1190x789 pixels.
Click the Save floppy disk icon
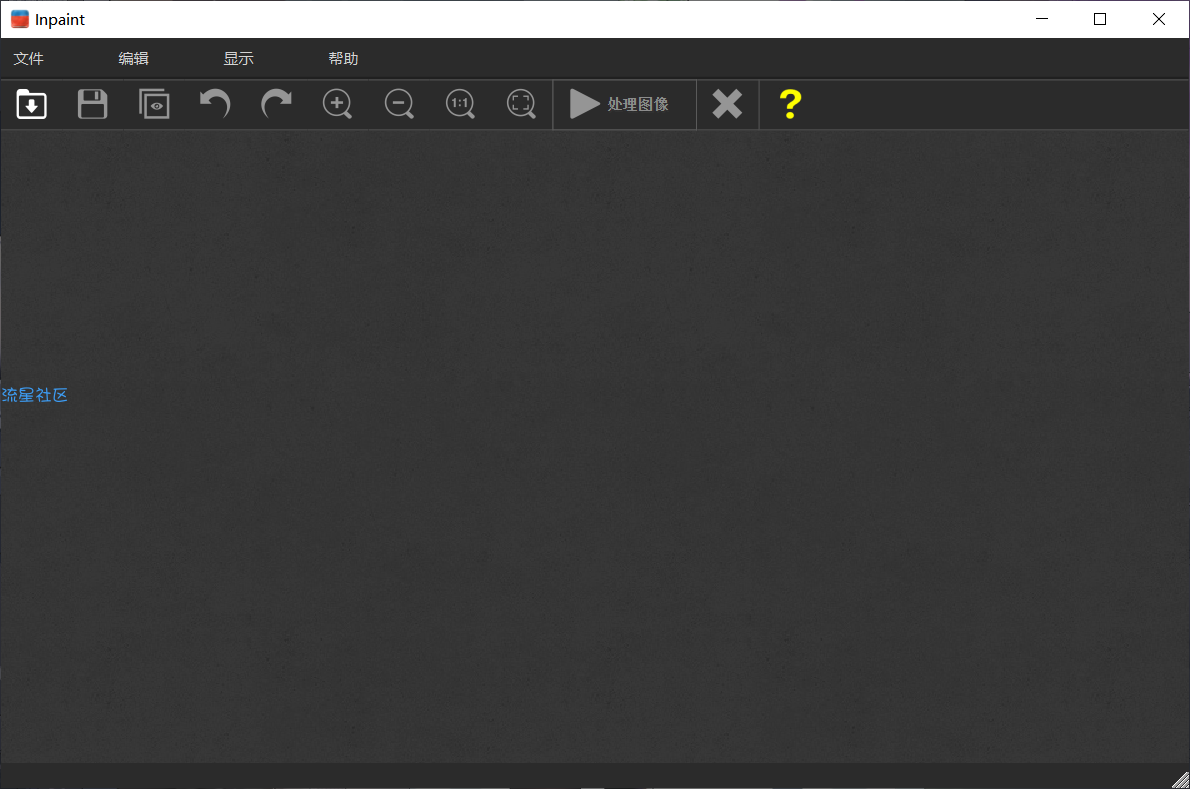(x=93, y=104)
